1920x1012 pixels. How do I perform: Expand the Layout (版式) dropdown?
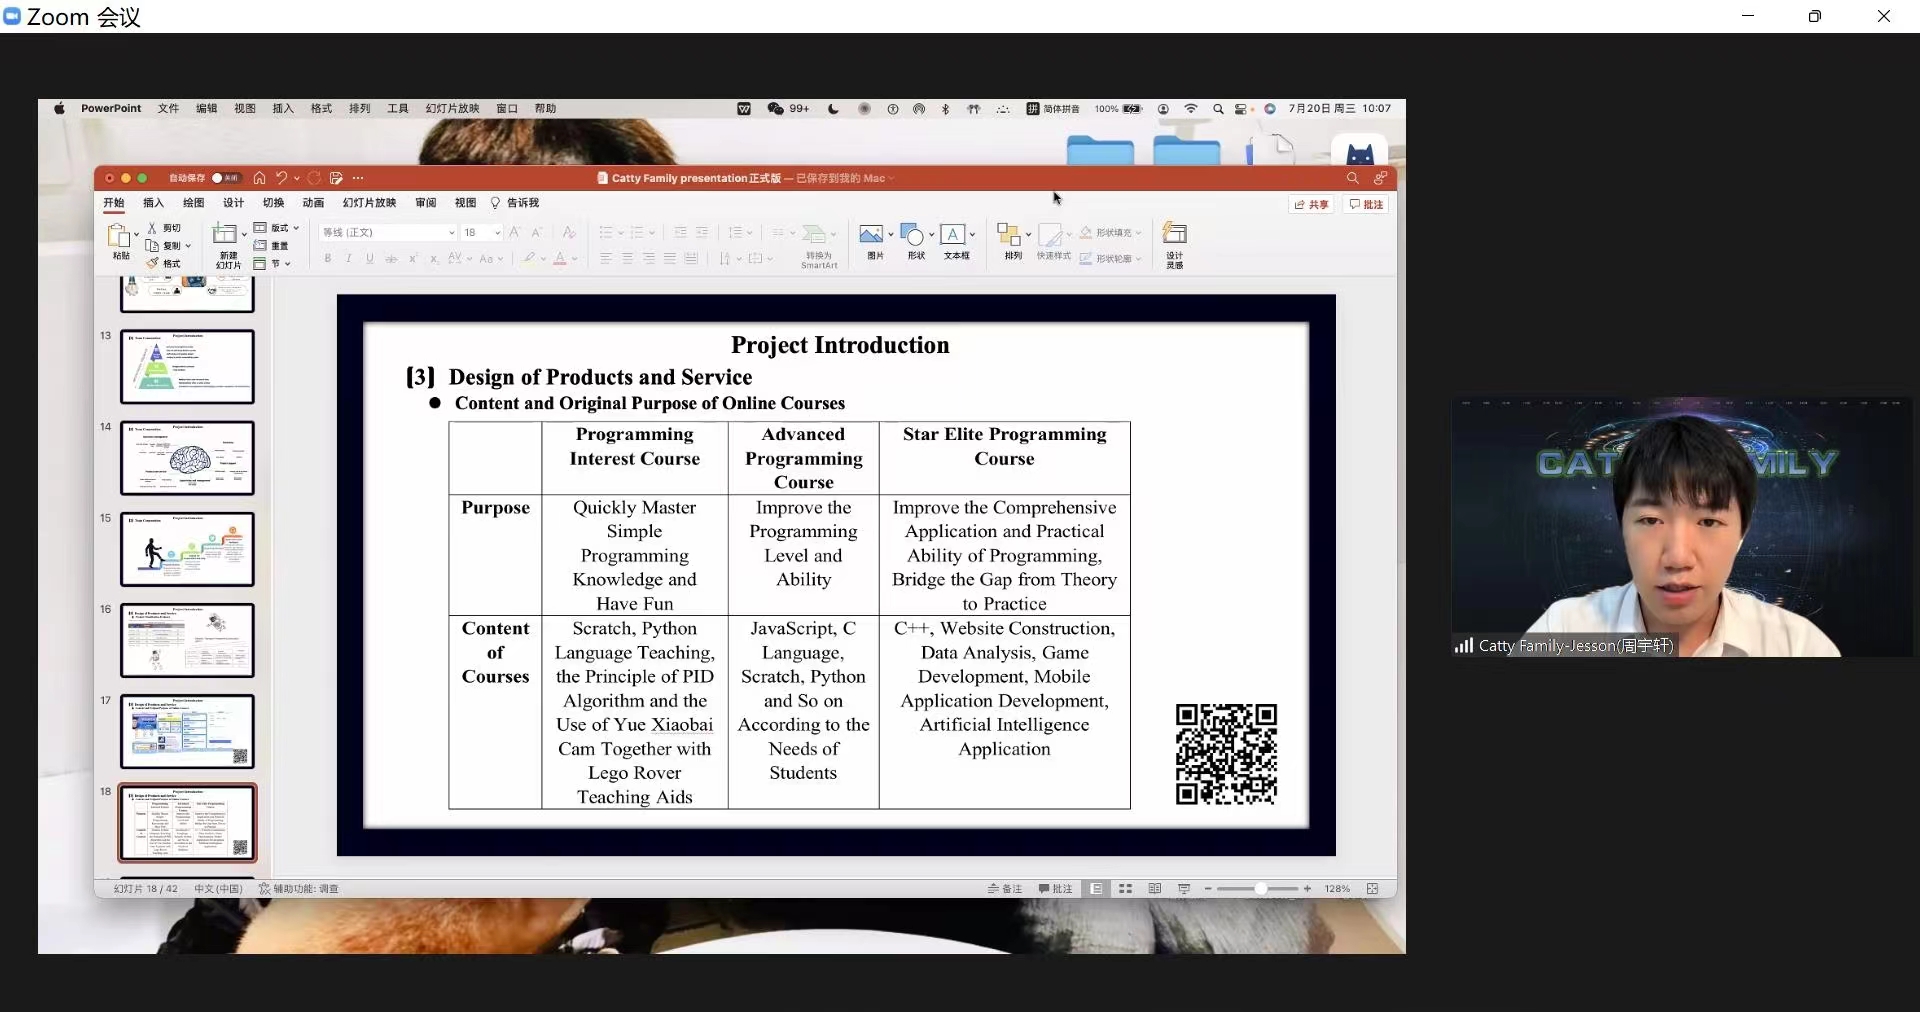pos(277,228)
